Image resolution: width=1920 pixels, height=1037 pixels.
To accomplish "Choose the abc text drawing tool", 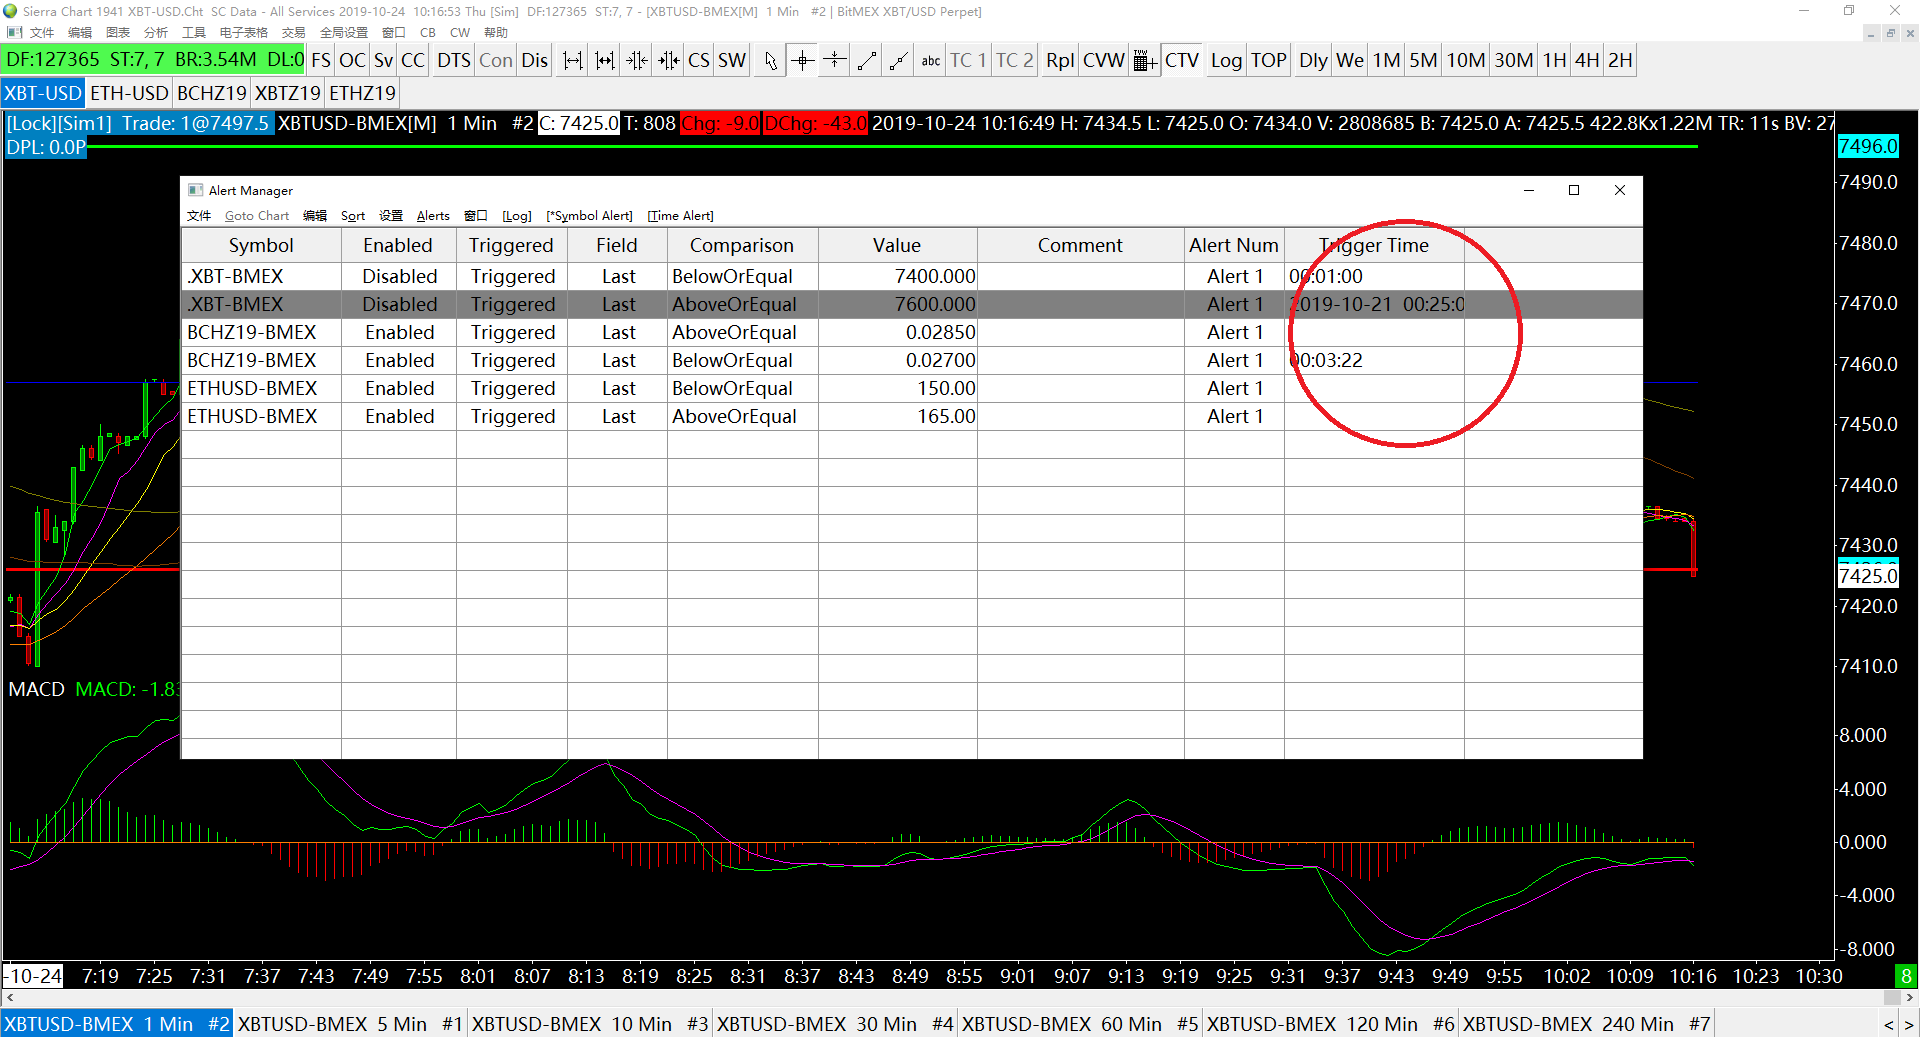I will point(930,61).
